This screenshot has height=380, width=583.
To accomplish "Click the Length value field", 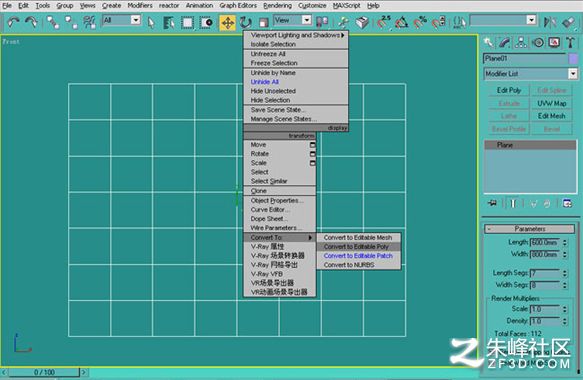I will click(545, 242).
